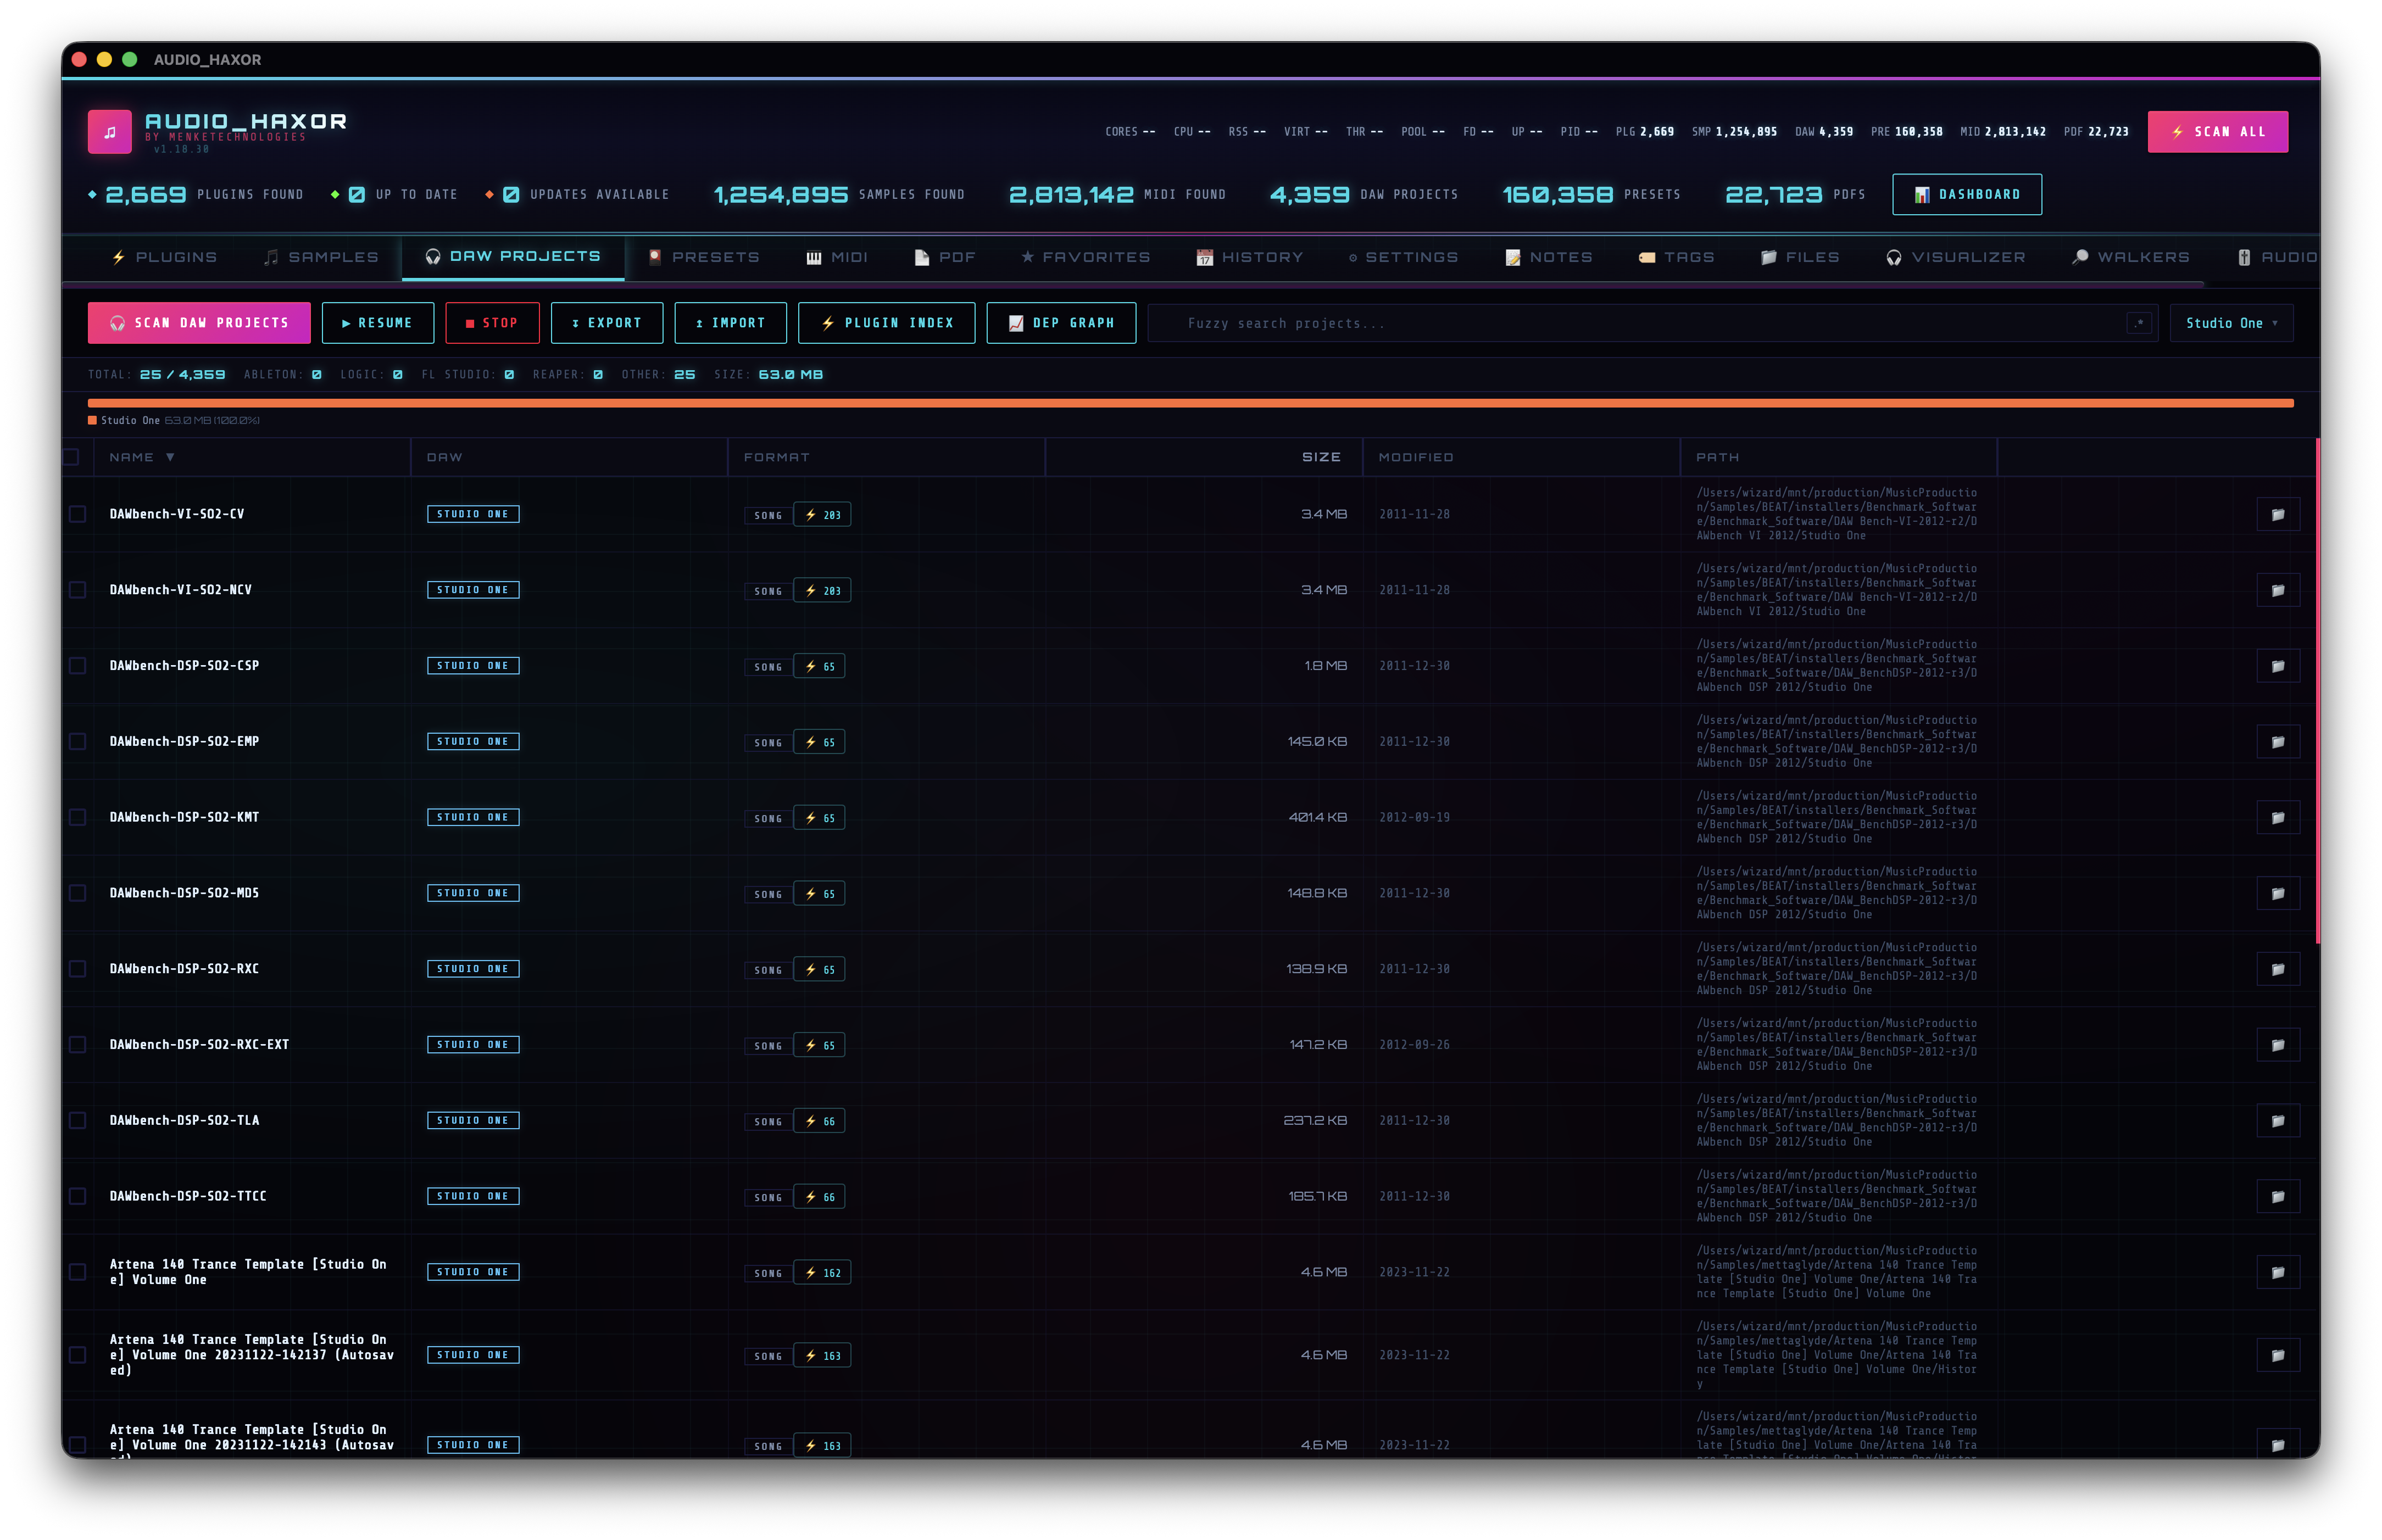Switch to the Samples tab

click(321, 257)
